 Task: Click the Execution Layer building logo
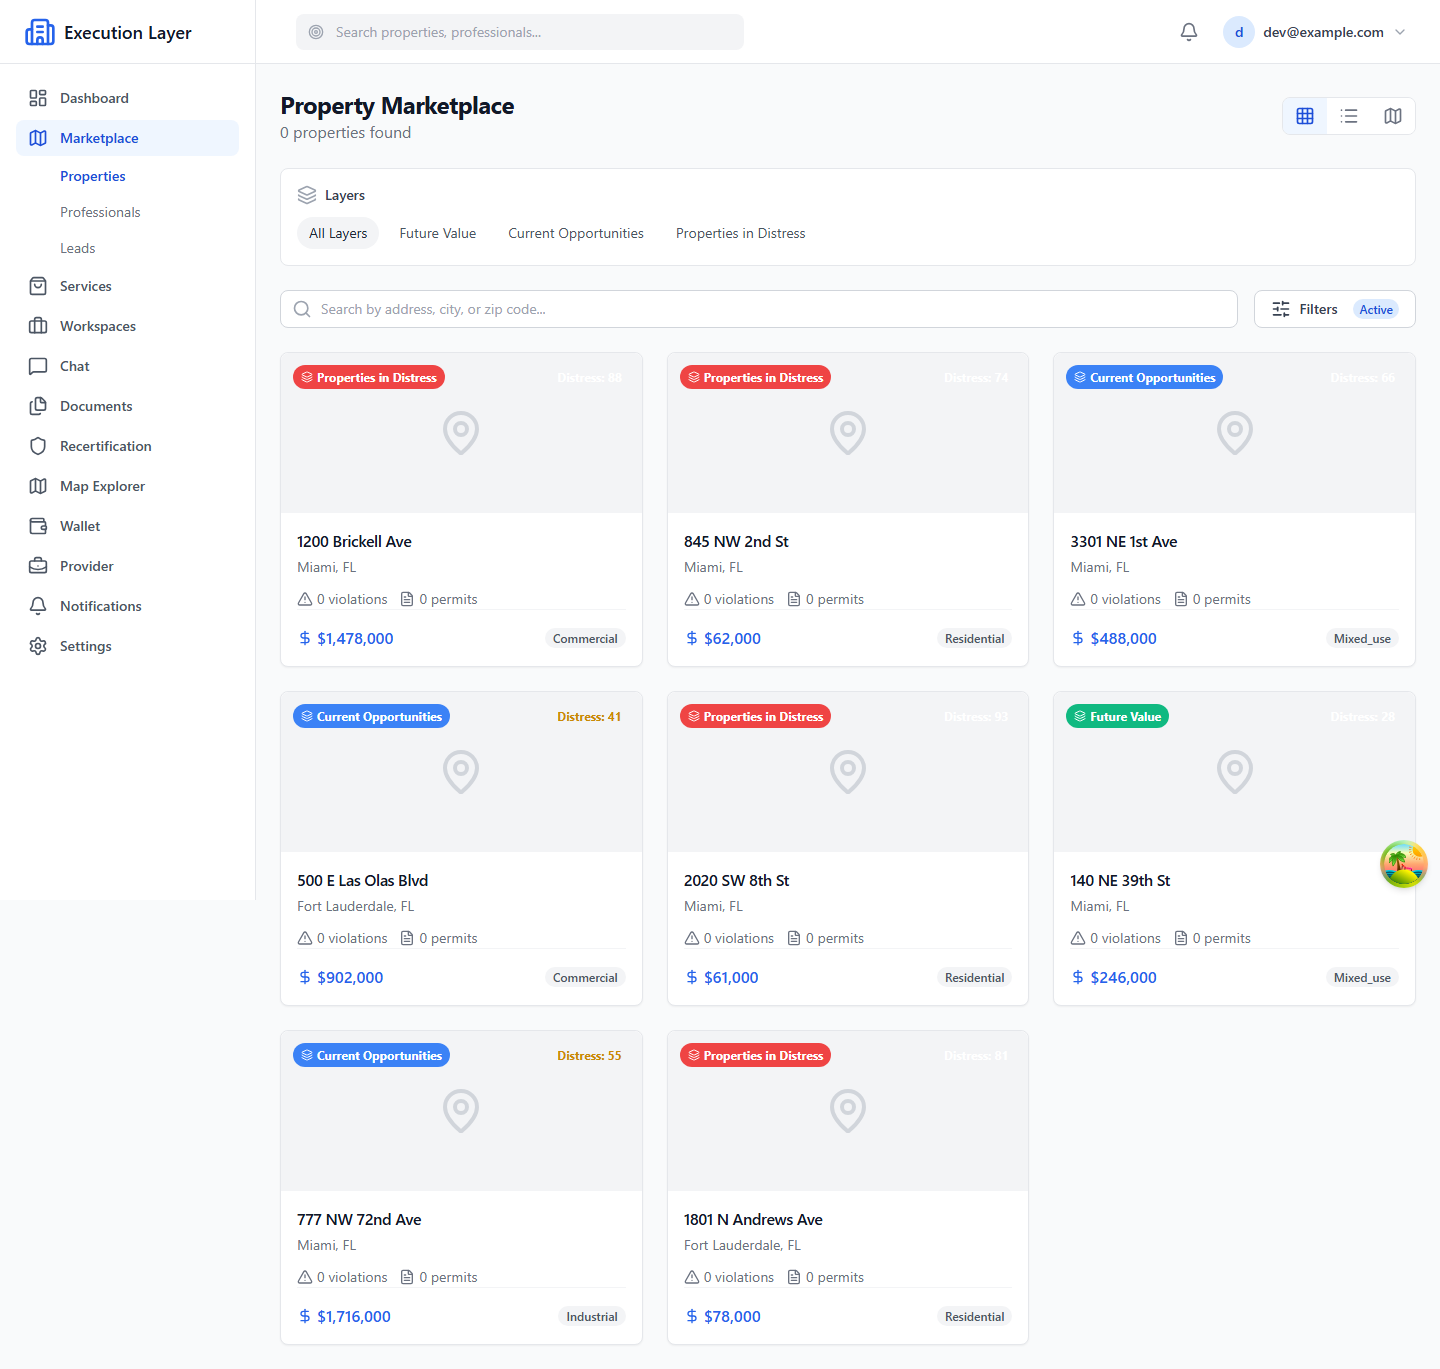pos(40,32)
